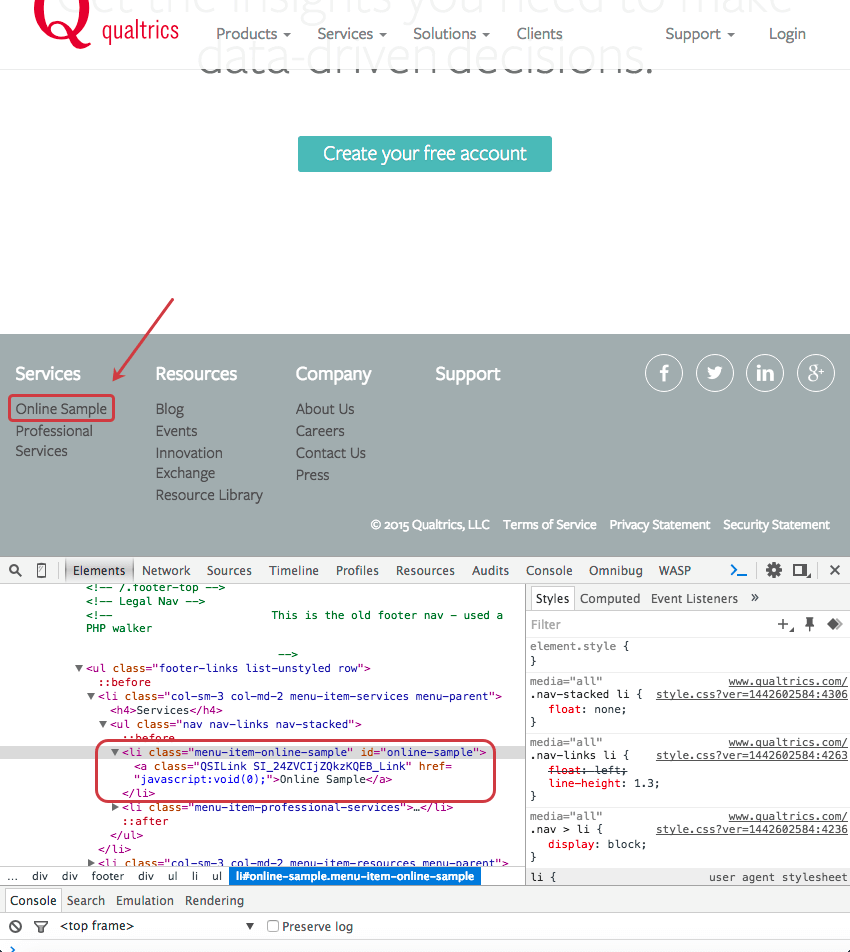850x952 pixels.
Task: Toggle device emulation mode icon
Action: pos(40,570)
